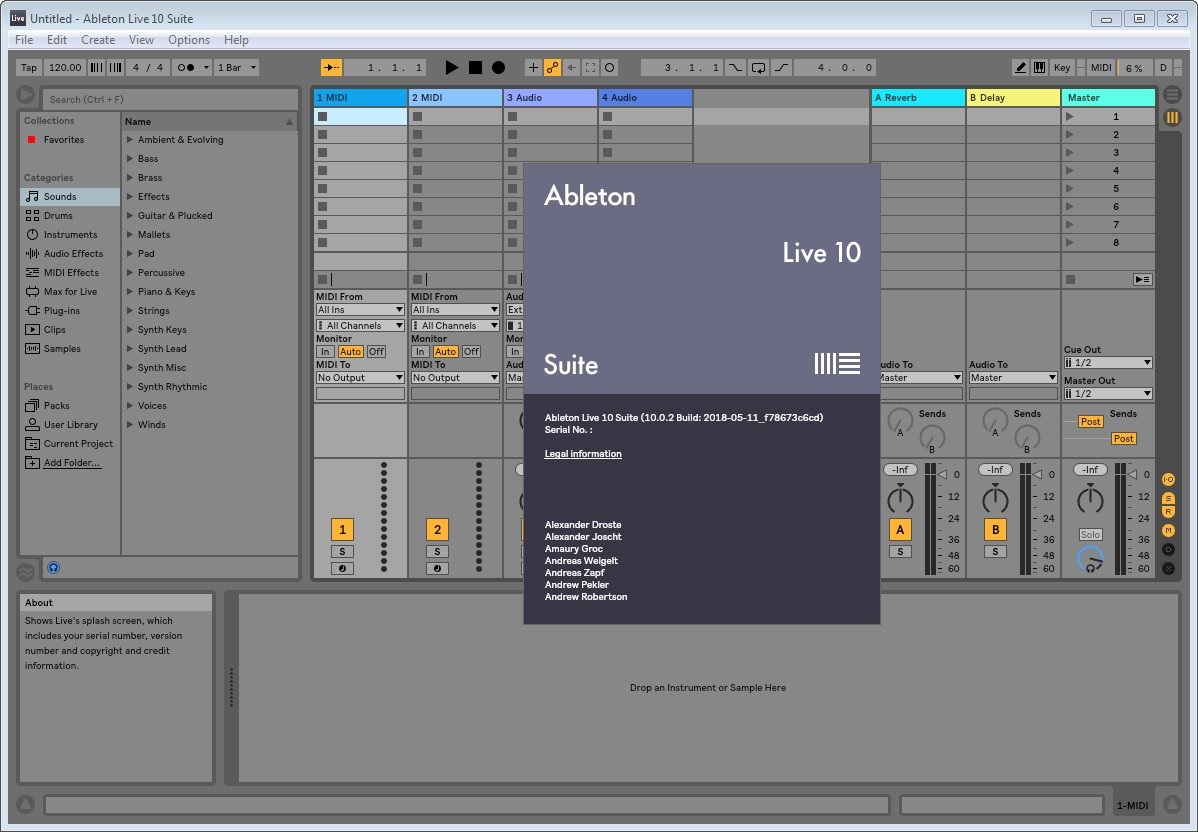The height and width of the screenshot is (832, 1198).
Task: Toggle the A Reverb return track activator
Action: [900, 529]
